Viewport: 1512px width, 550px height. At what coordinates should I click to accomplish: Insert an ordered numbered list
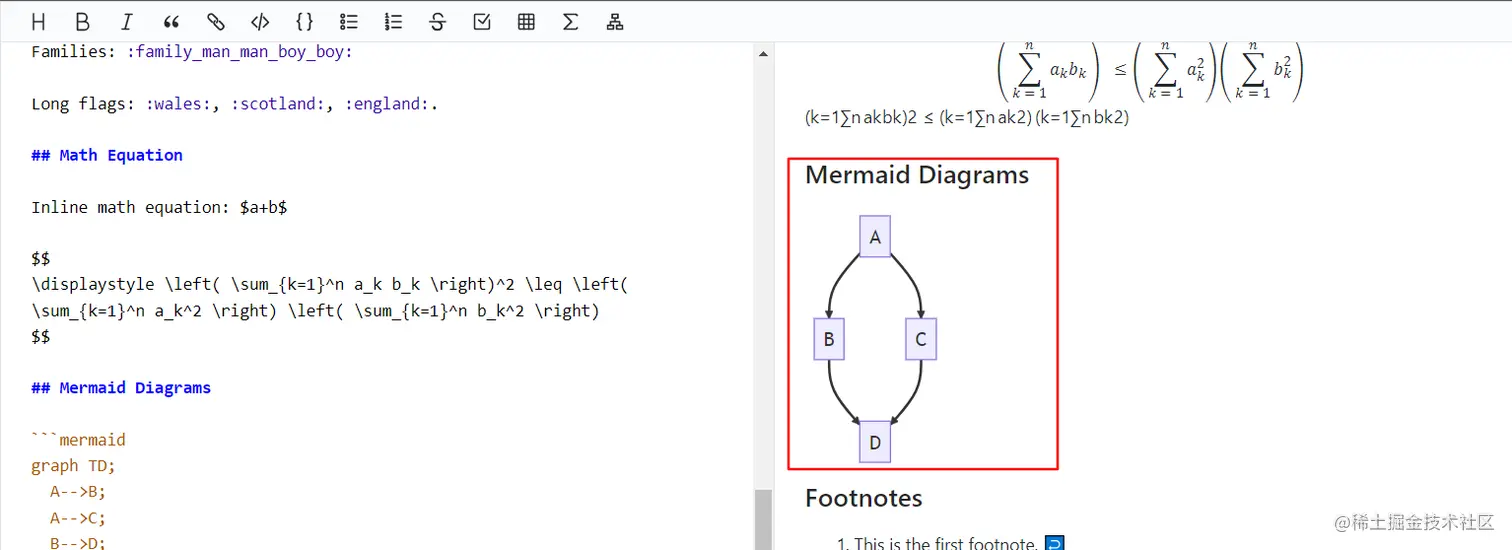click(x=393, y=22)
